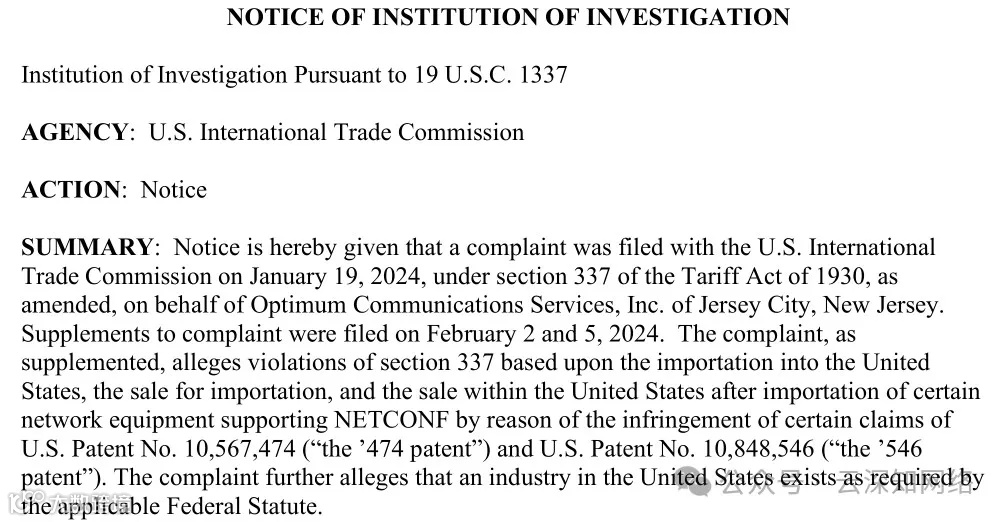Click the bold "AGENCY" label
Screen dimensions: 1005x522
pos(74,132)
